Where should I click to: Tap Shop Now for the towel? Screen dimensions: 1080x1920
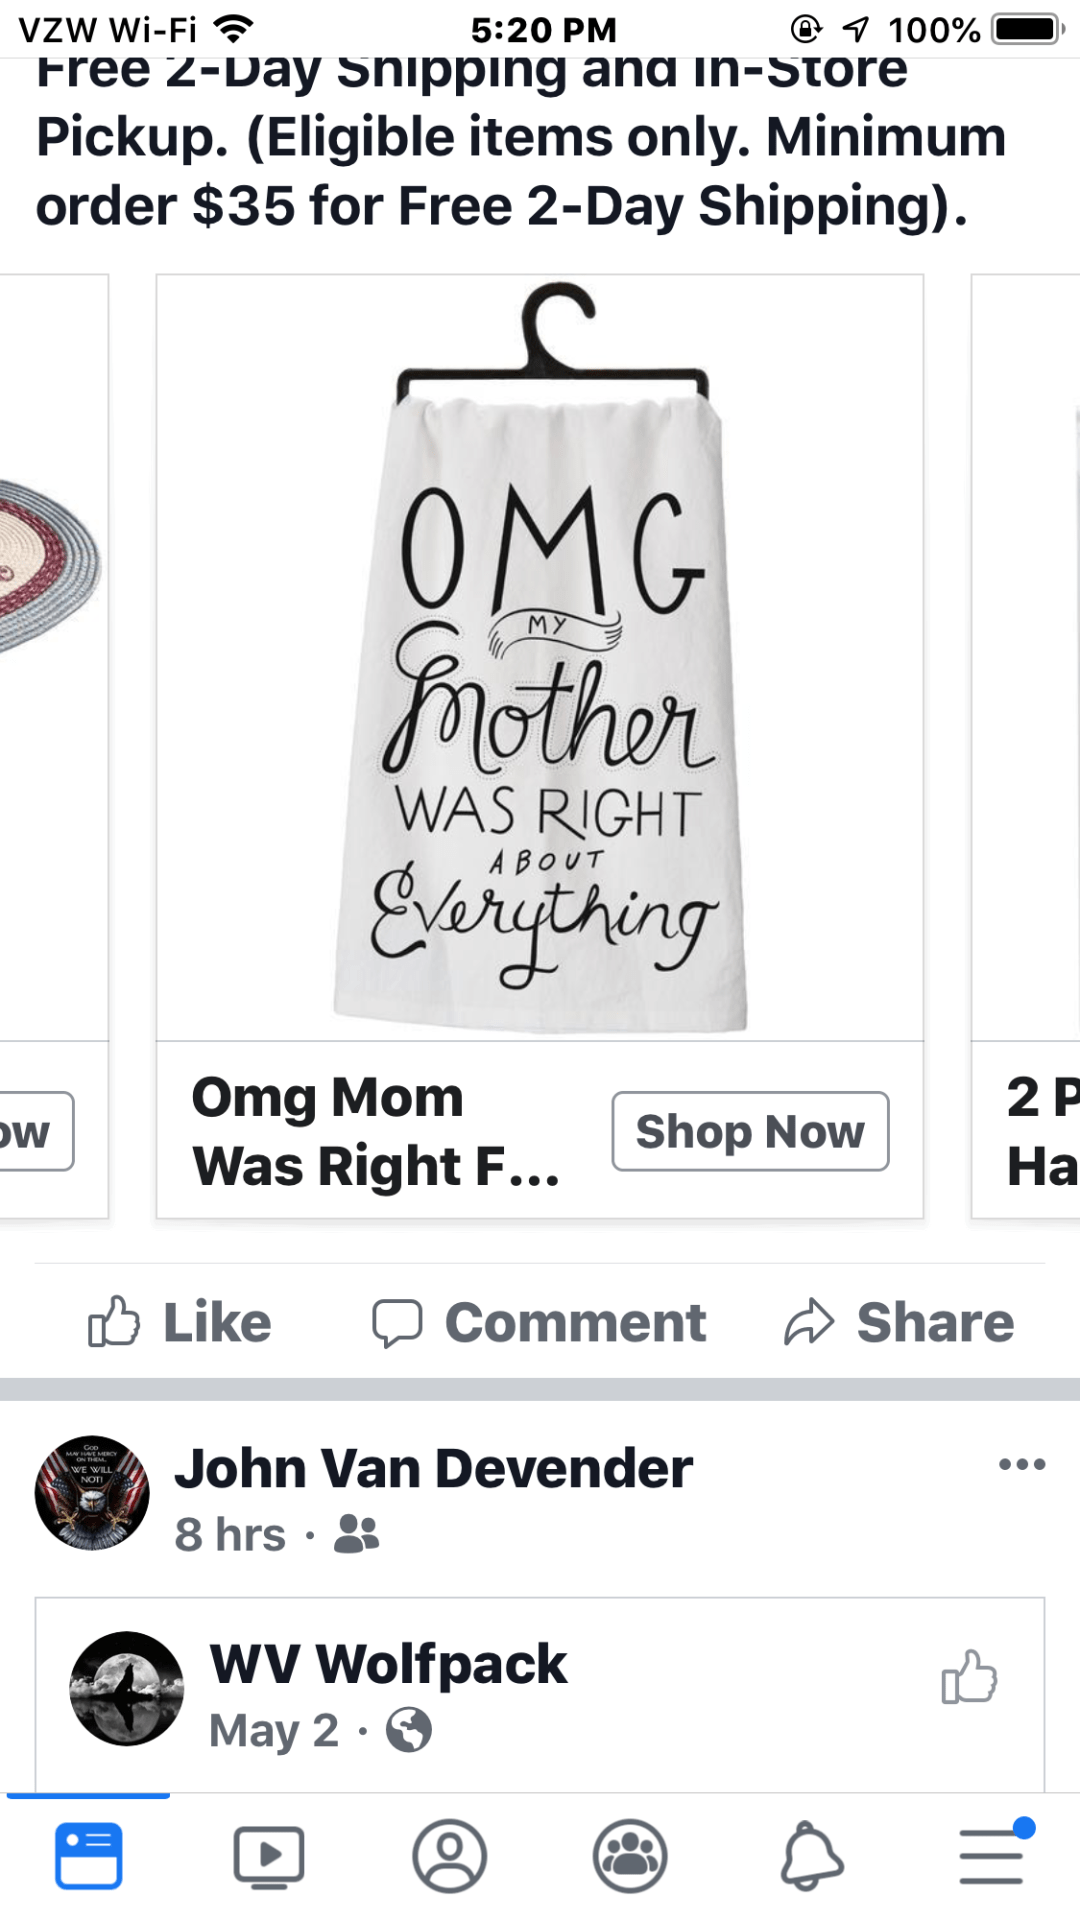(750, 1131)
